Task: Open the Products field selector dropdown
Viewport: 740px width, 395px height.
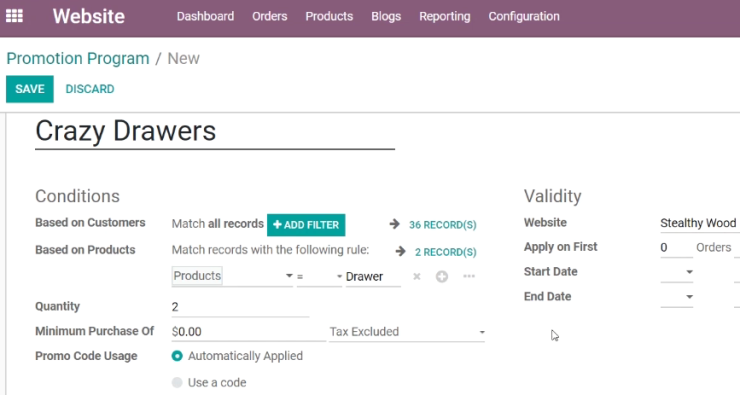Action: pyautogui.click(x=232, y=276)
